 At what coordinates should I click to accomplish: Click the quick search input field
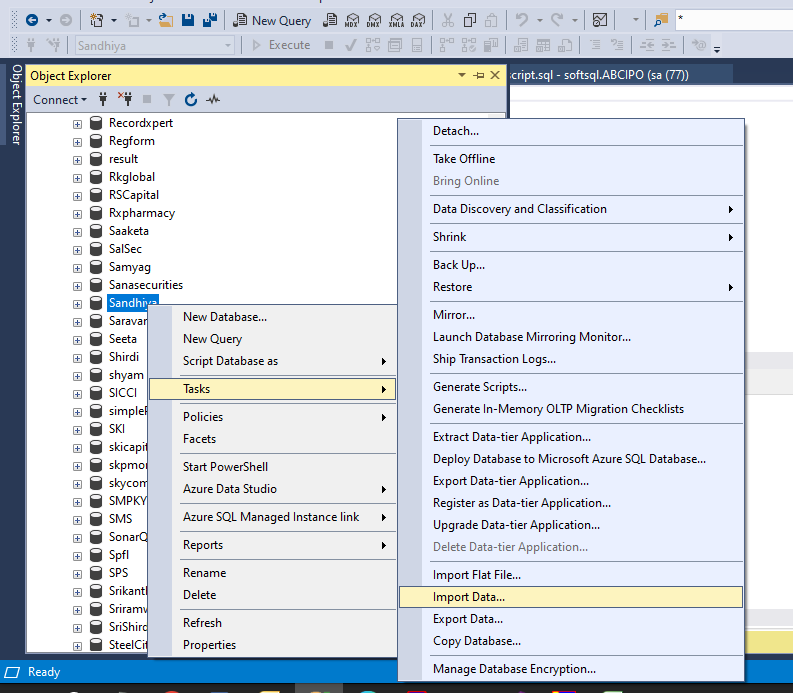tap(733, 19)
